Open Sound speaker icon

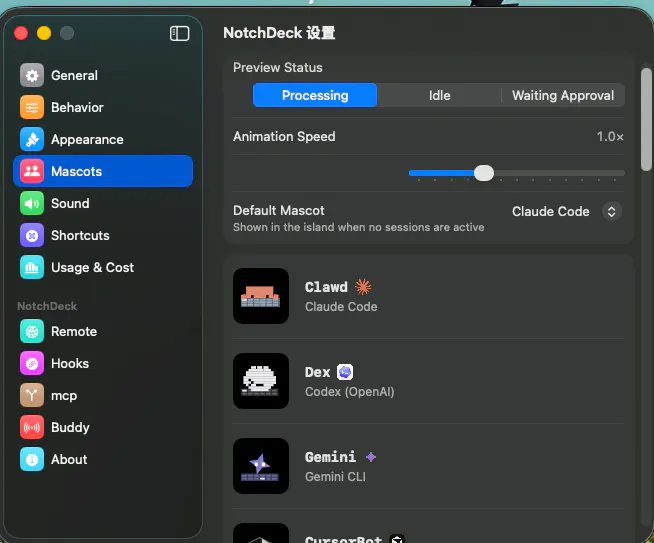32,203
